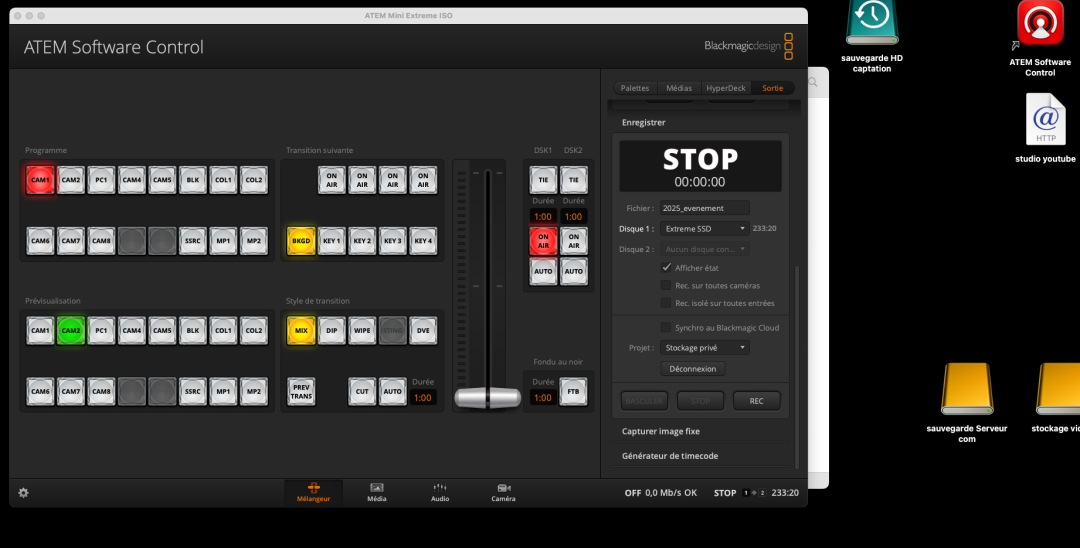The width and height of the screenshot is (1080, 548).
Task: Select MP1 on Programme bus
Action: [223, 241]
